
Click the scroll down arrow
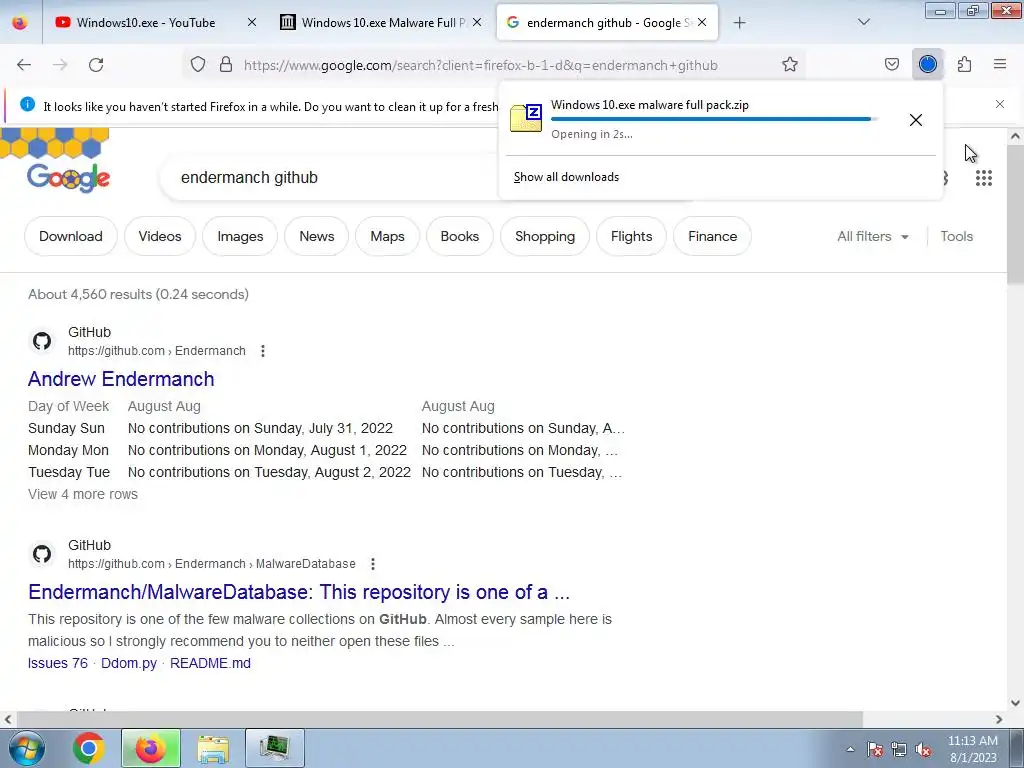[1015, 703]
